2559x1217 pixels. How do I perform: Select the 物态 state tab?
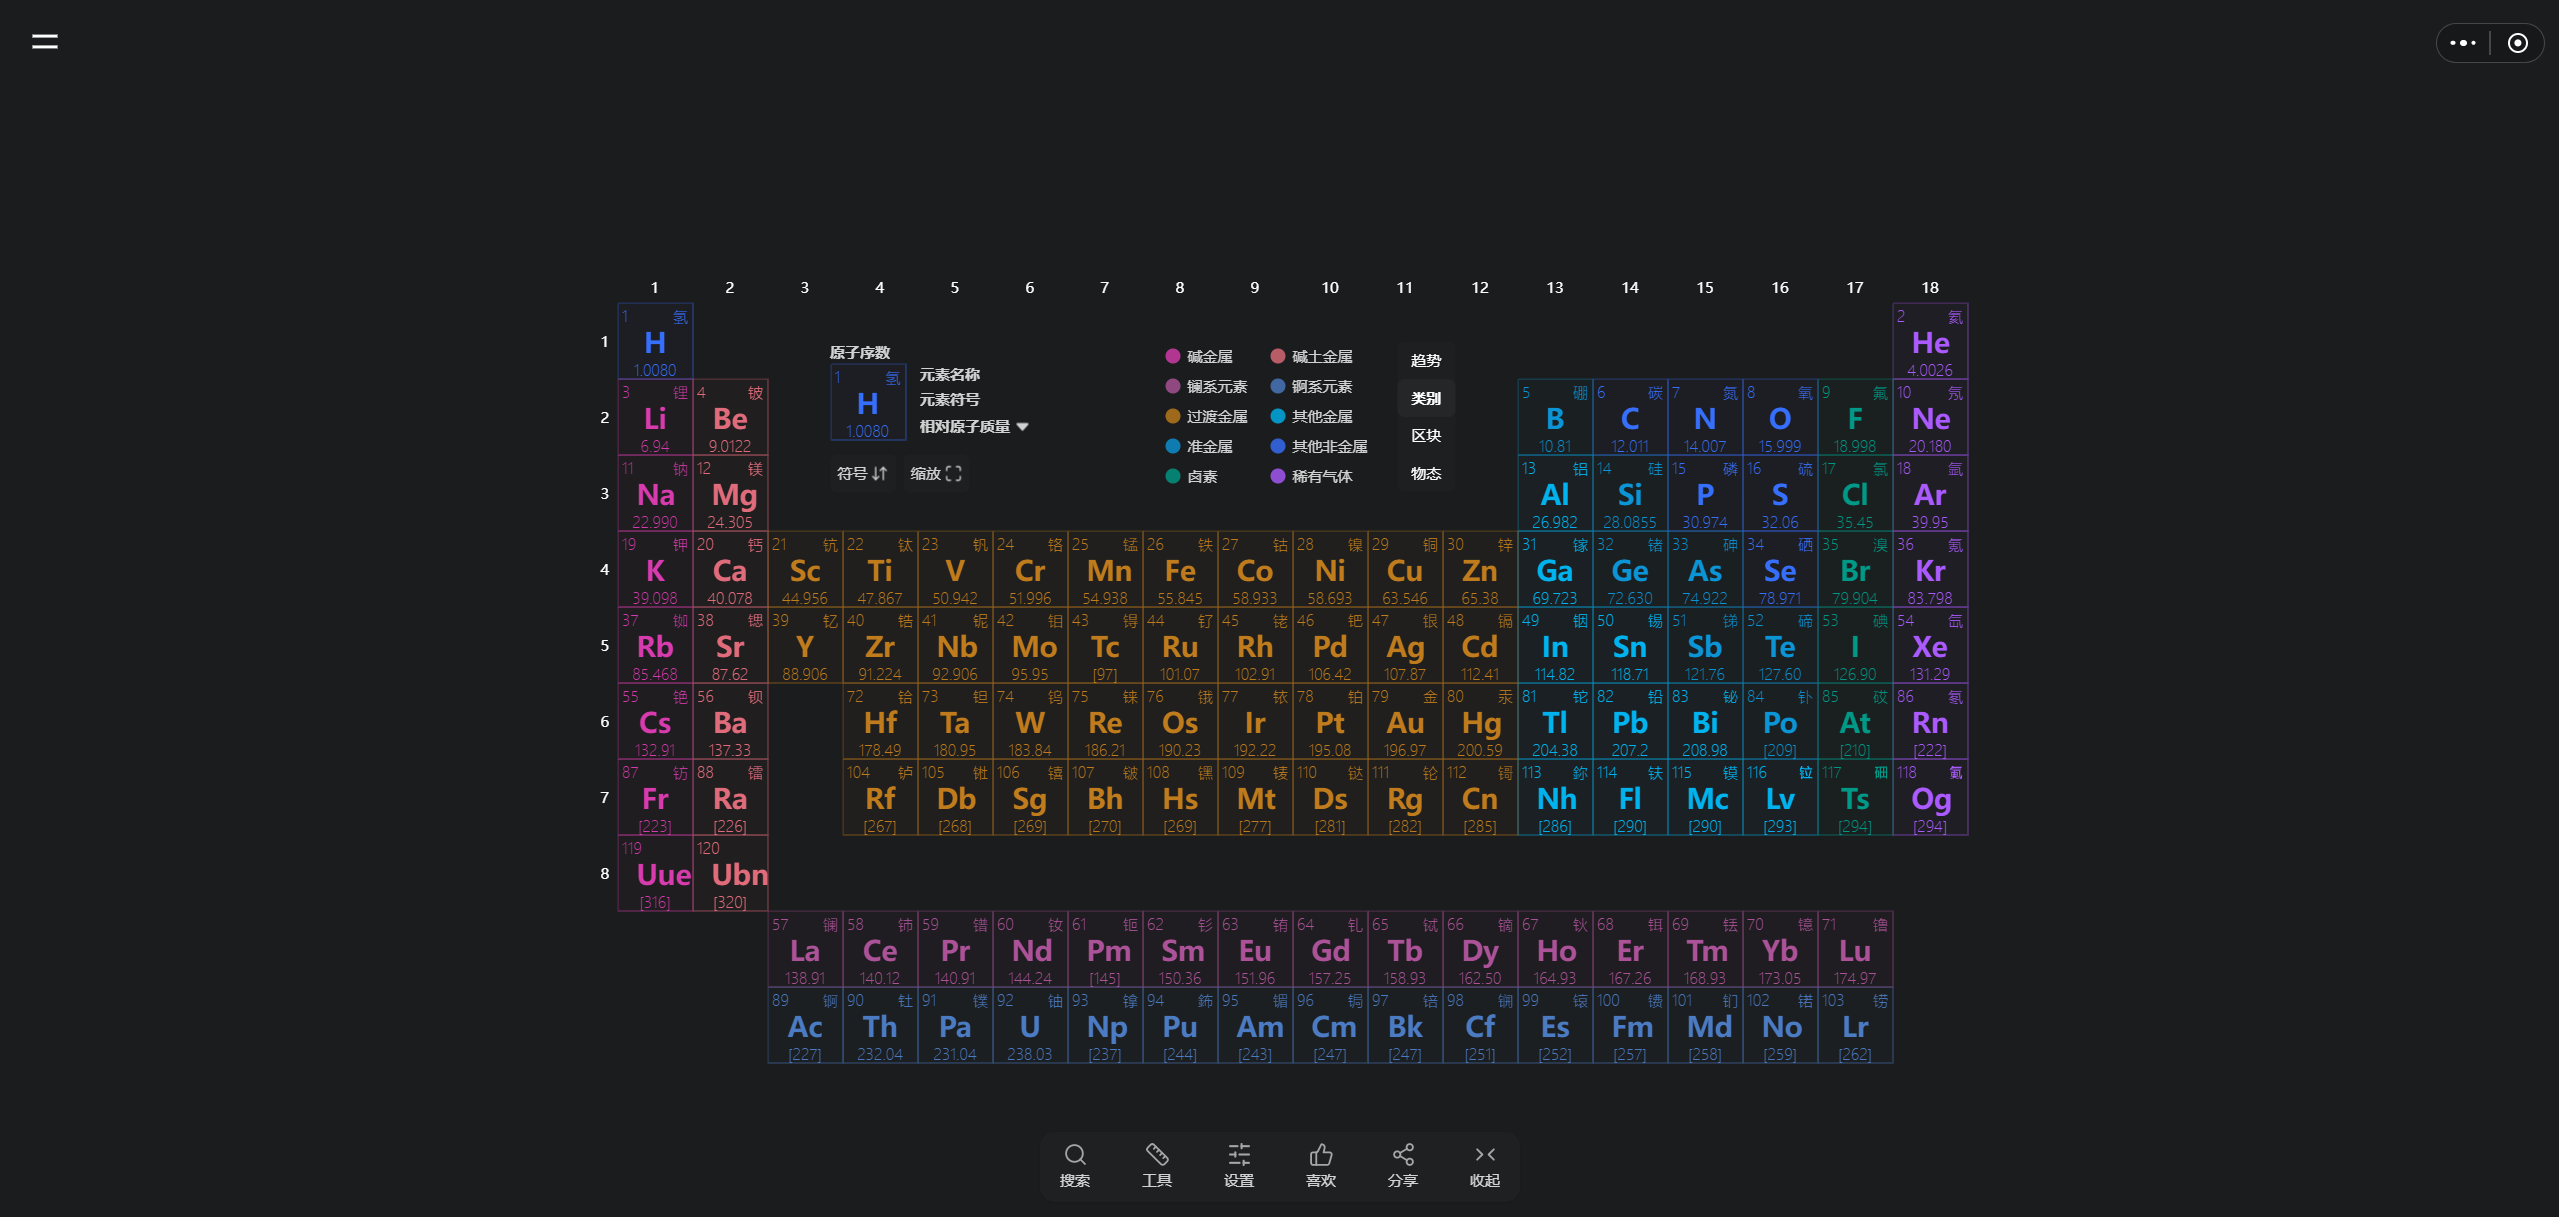(x=1426, y=473)
